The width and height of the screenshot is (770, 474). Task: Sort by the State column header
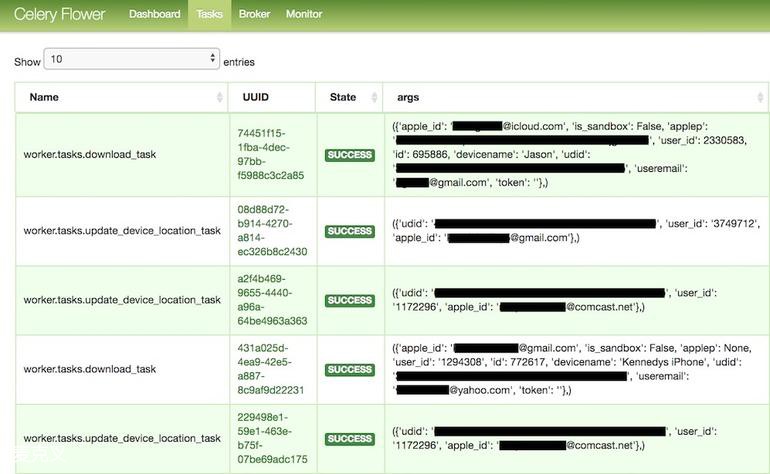349,97
